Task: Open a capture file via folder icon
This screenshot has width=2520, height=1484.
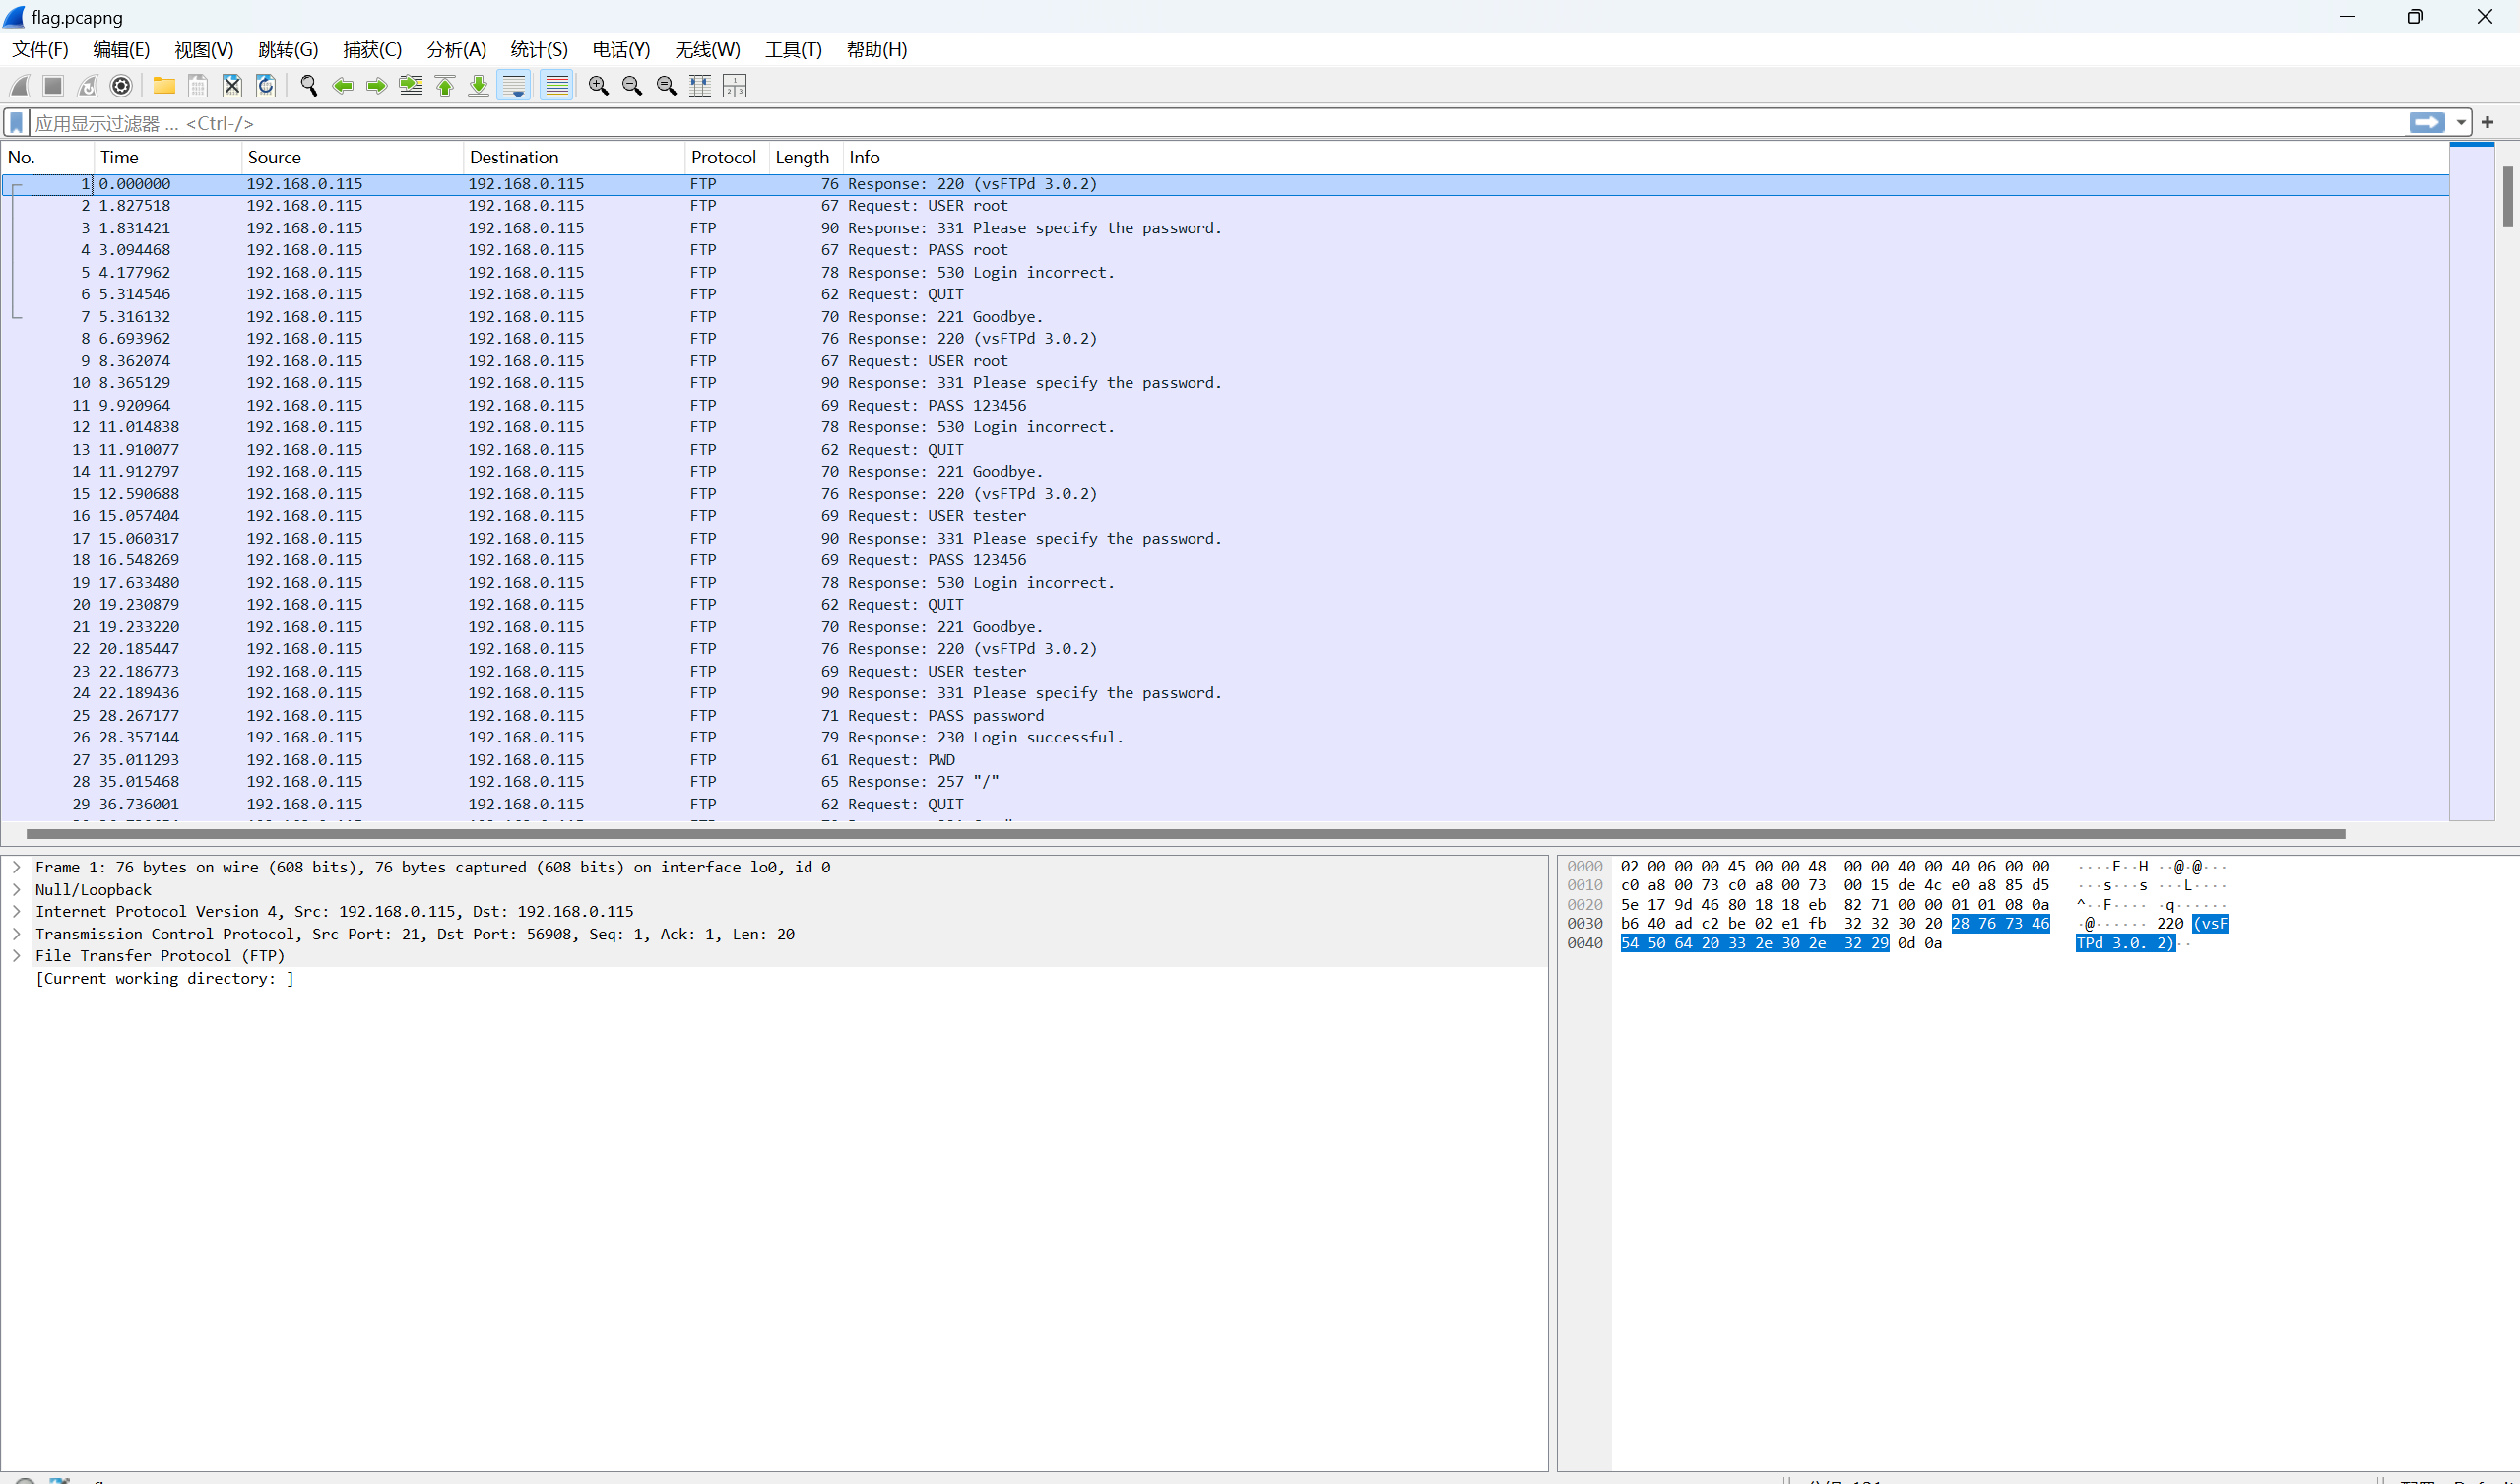Action: [x=164, y=86]
